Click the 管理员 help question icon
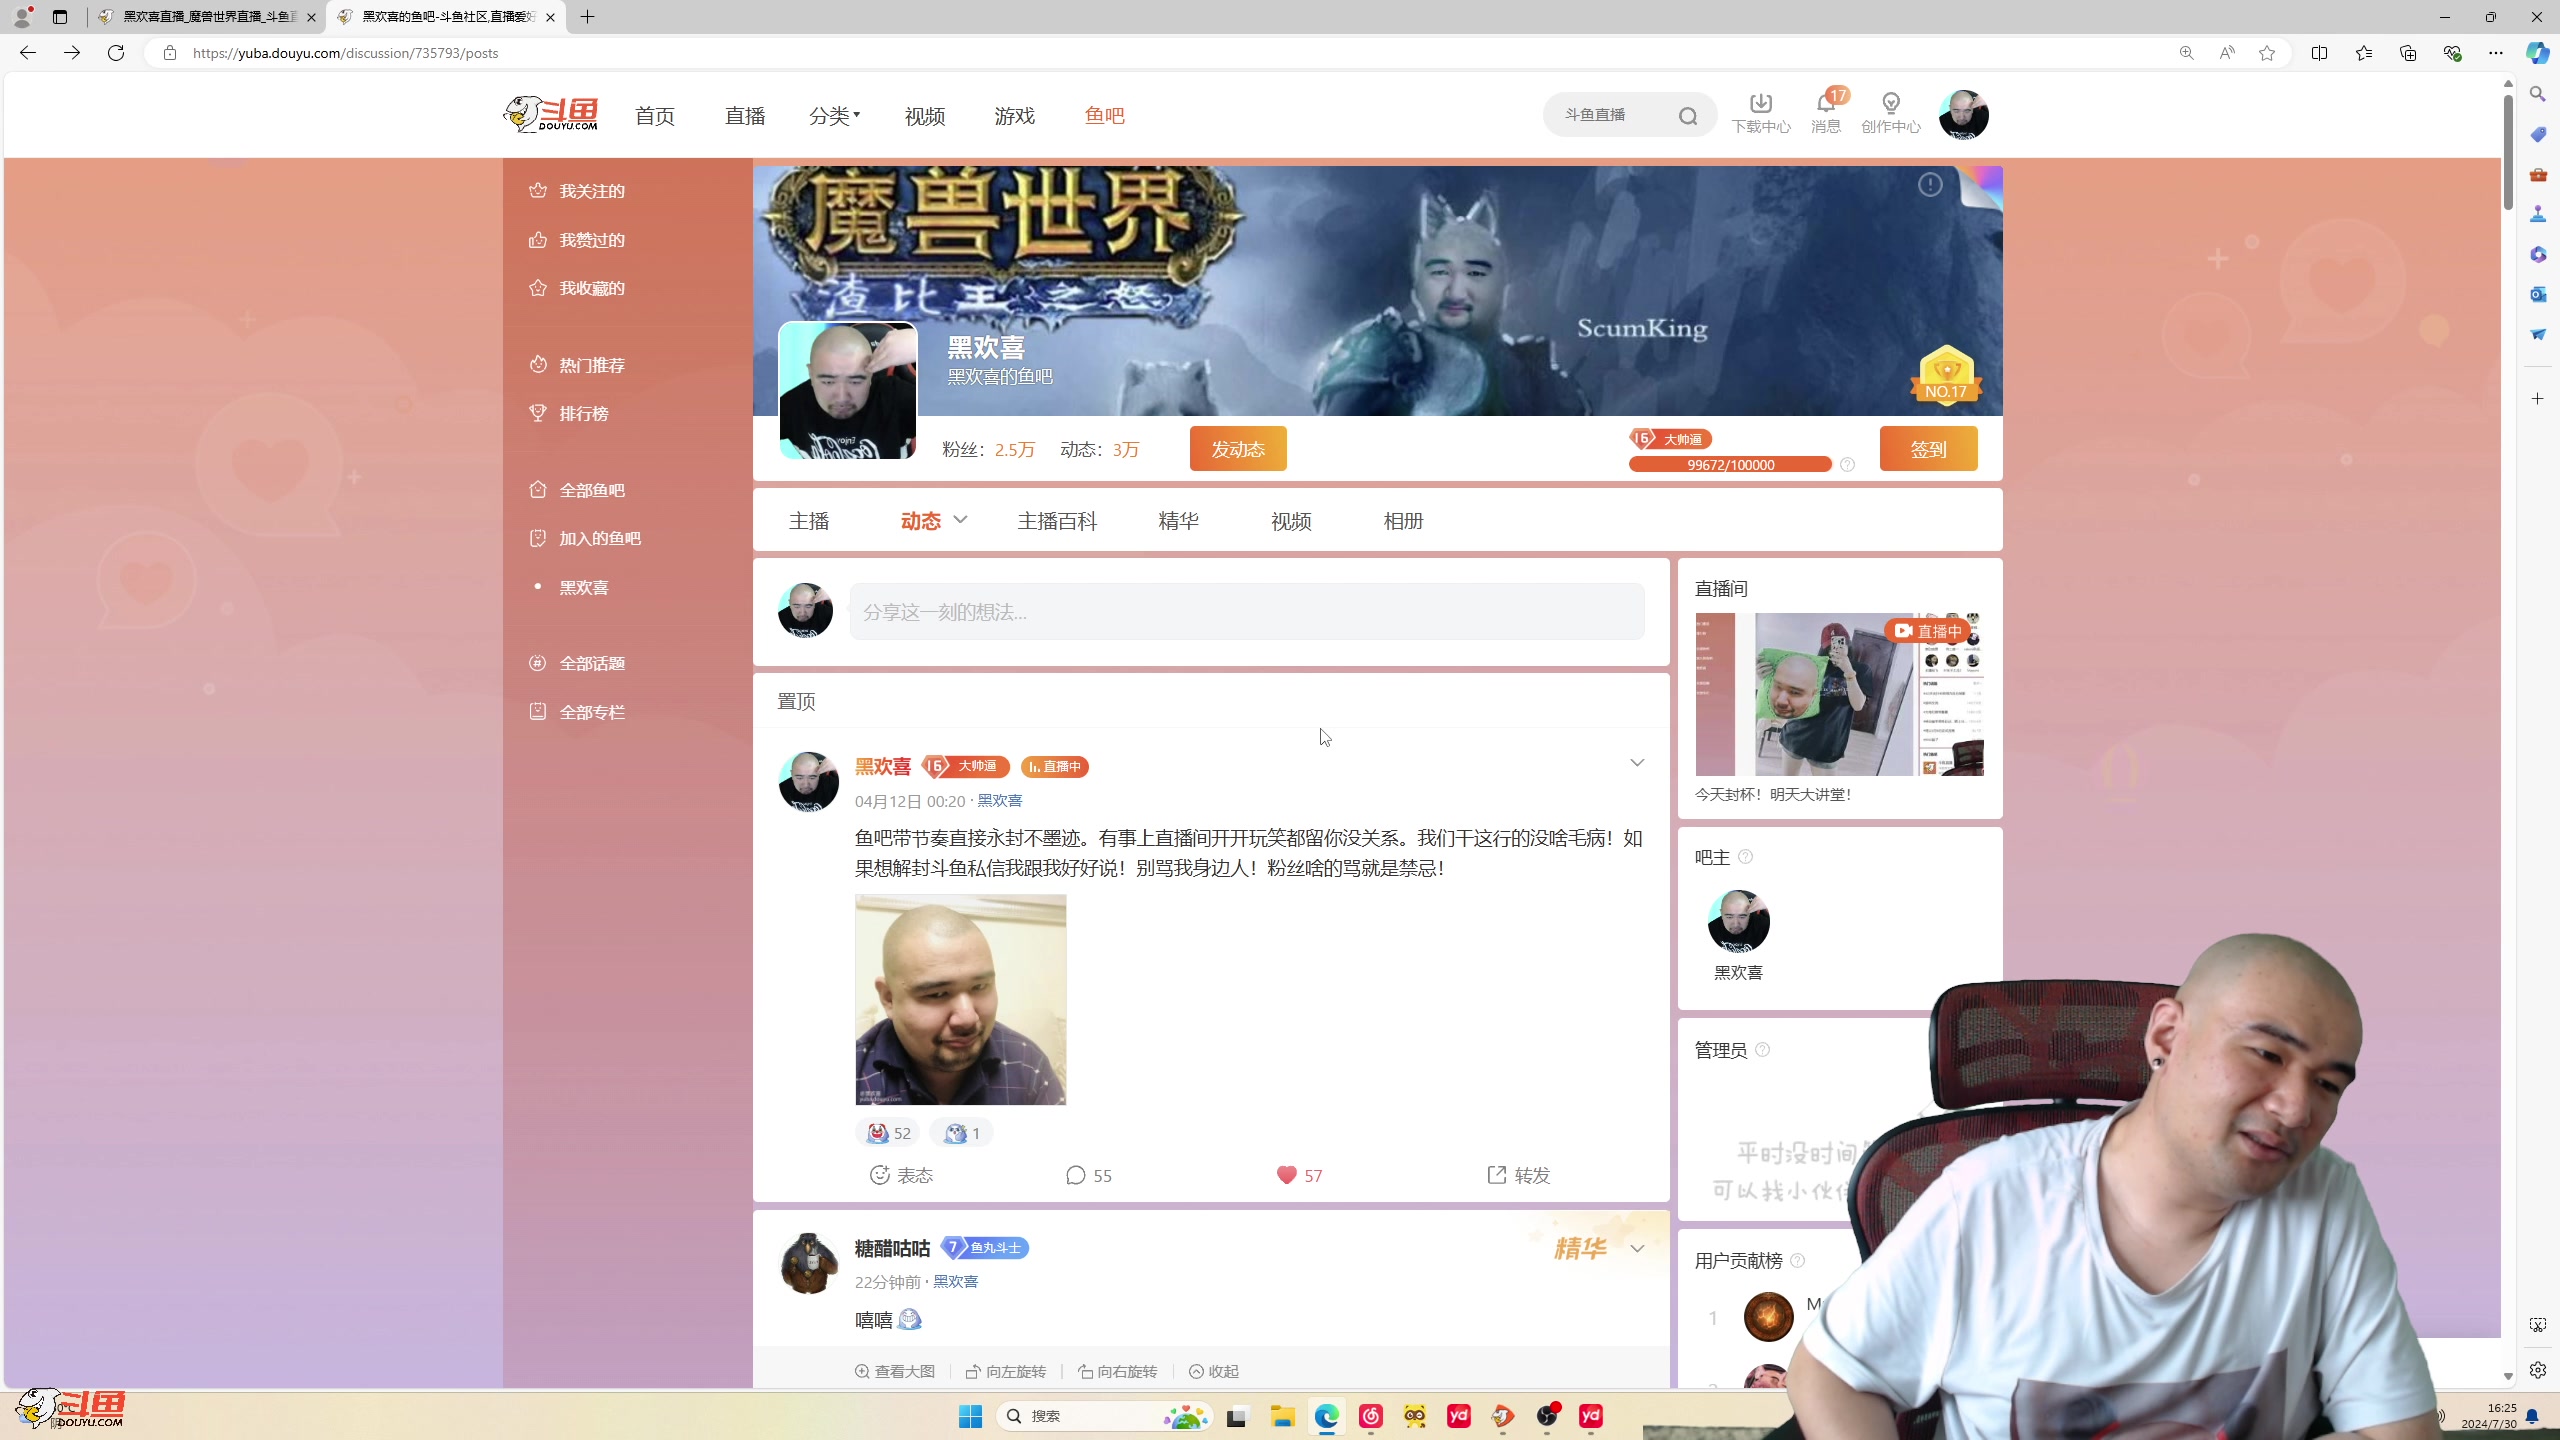The height and width of the screenshot is (1440, 2560). point(1762,1050)
